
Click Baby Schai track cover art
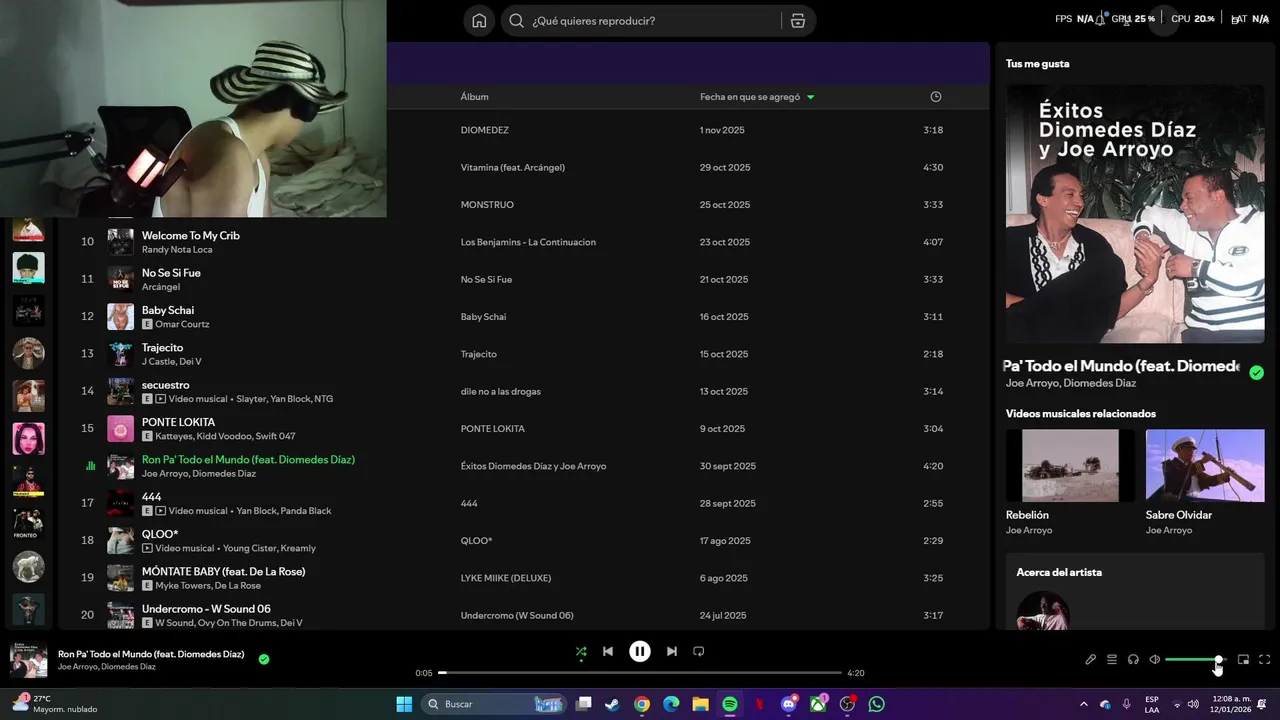120,317
